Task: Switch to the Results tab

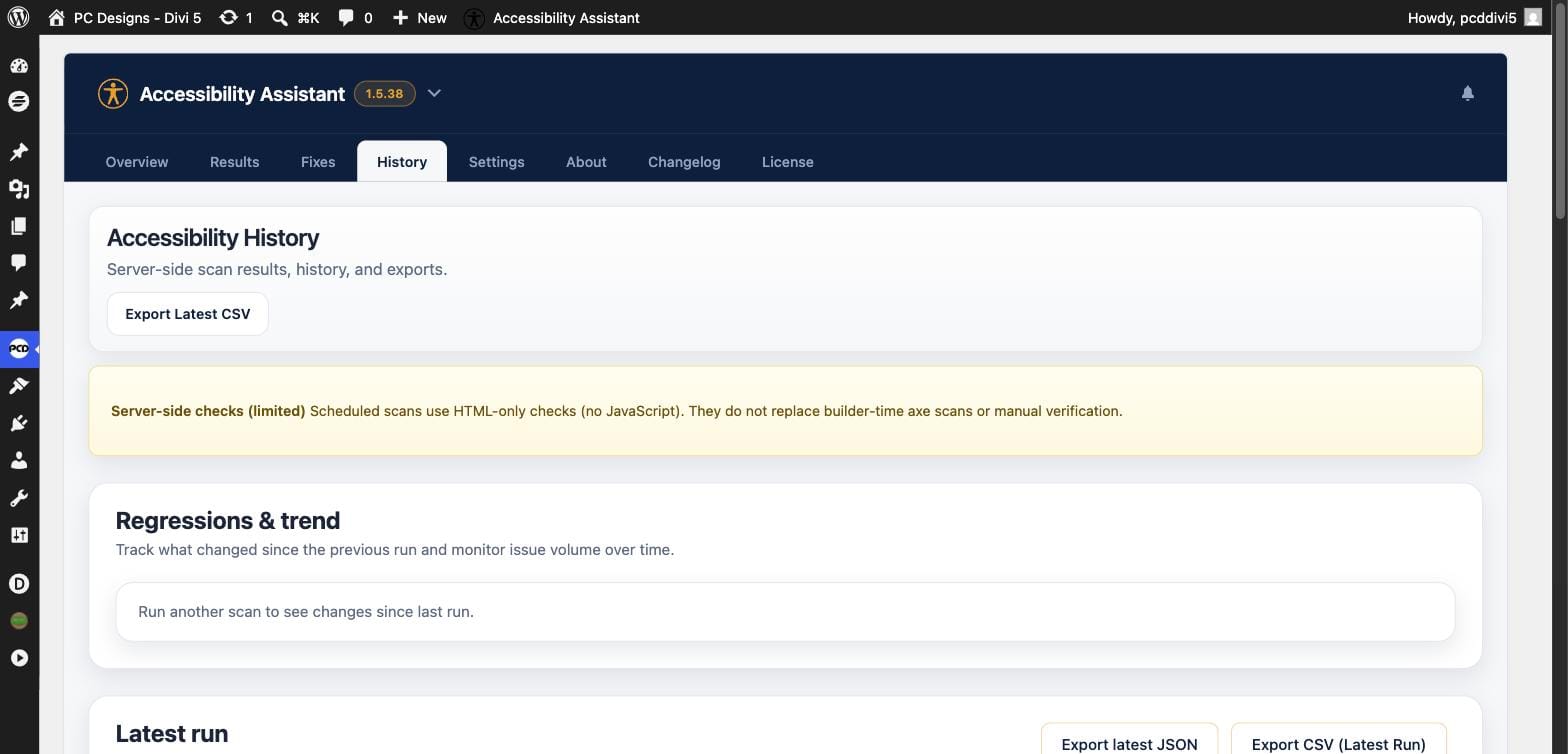Action: click(234, 162)
